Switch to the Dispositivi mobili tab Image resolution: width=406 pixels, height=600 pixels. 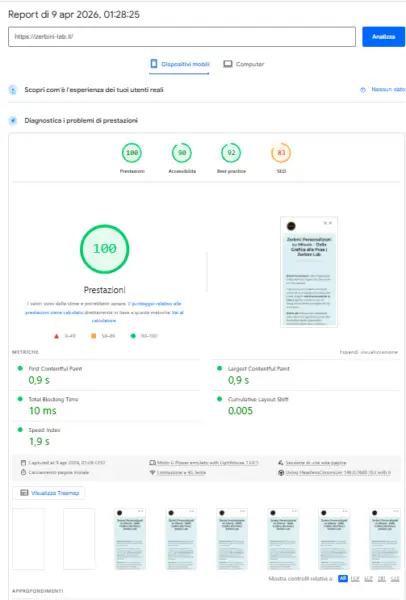[x=179, y=64]
